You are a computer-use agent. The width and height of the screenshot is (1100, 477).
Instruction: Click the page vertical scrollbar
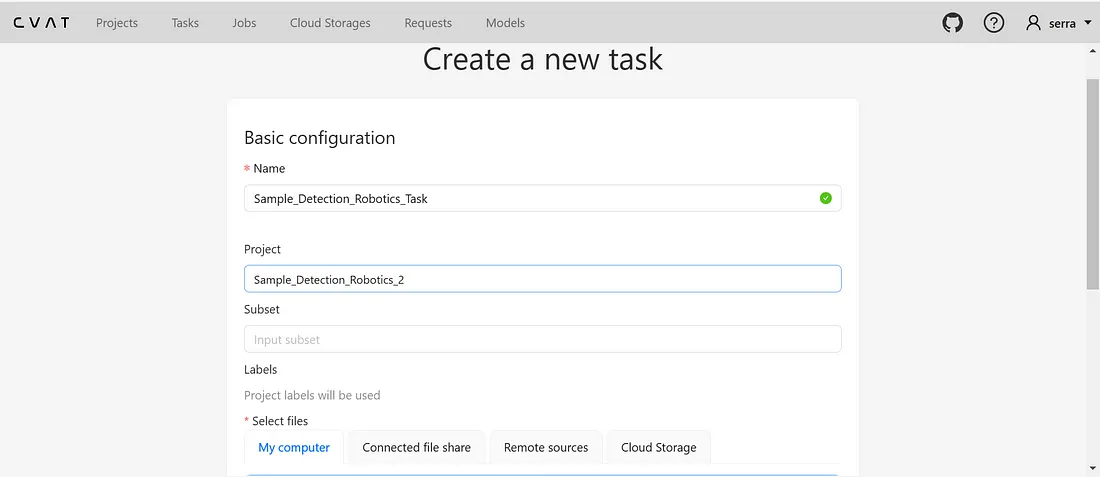1092,180
